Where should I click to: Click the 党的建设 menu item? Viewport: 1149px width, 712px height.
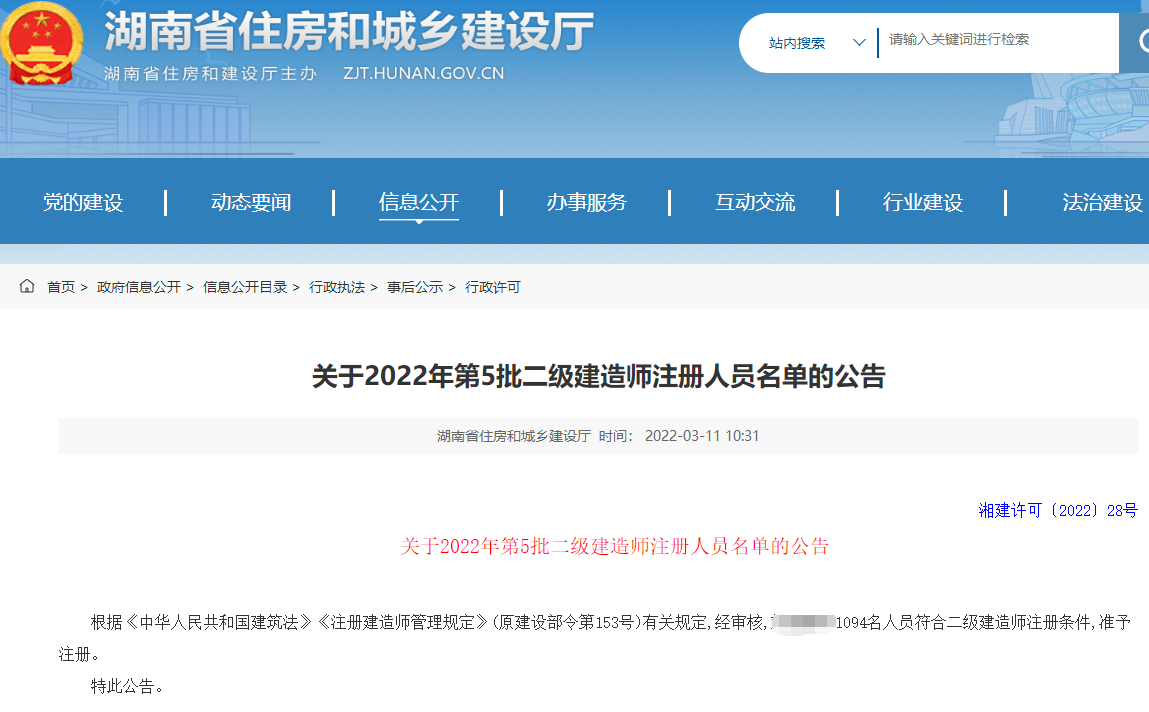(85, 201)
